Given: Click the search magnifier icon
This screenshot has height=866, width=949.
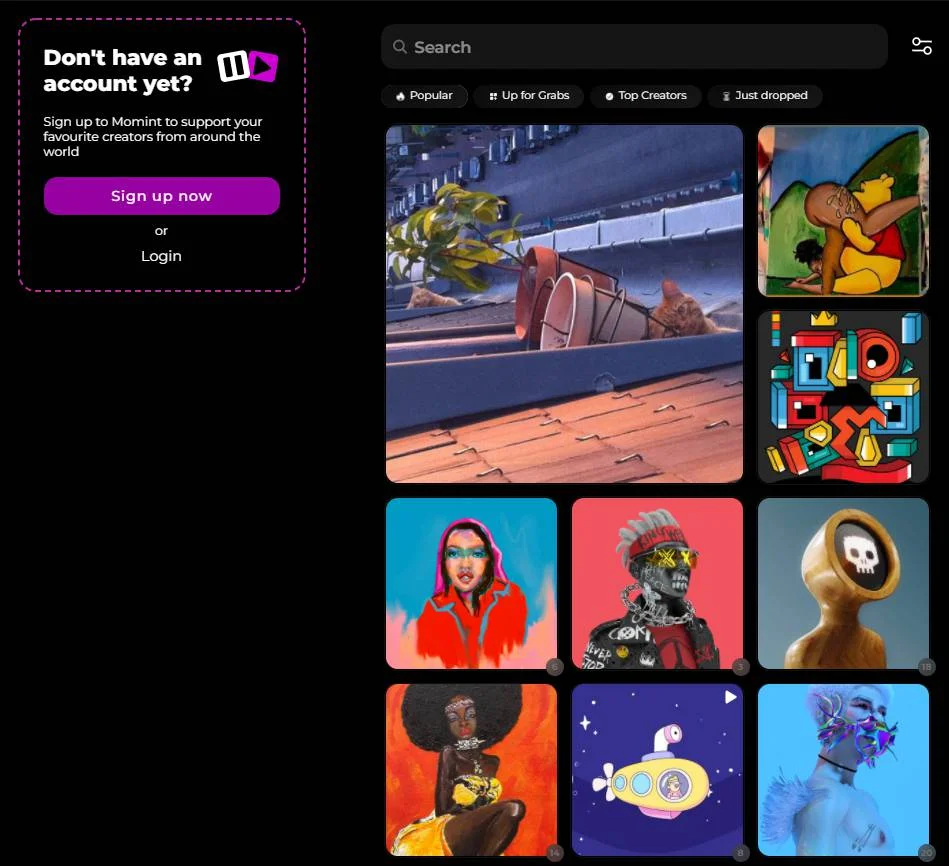Looking at the screenshot, I should (x=400, y=47).
